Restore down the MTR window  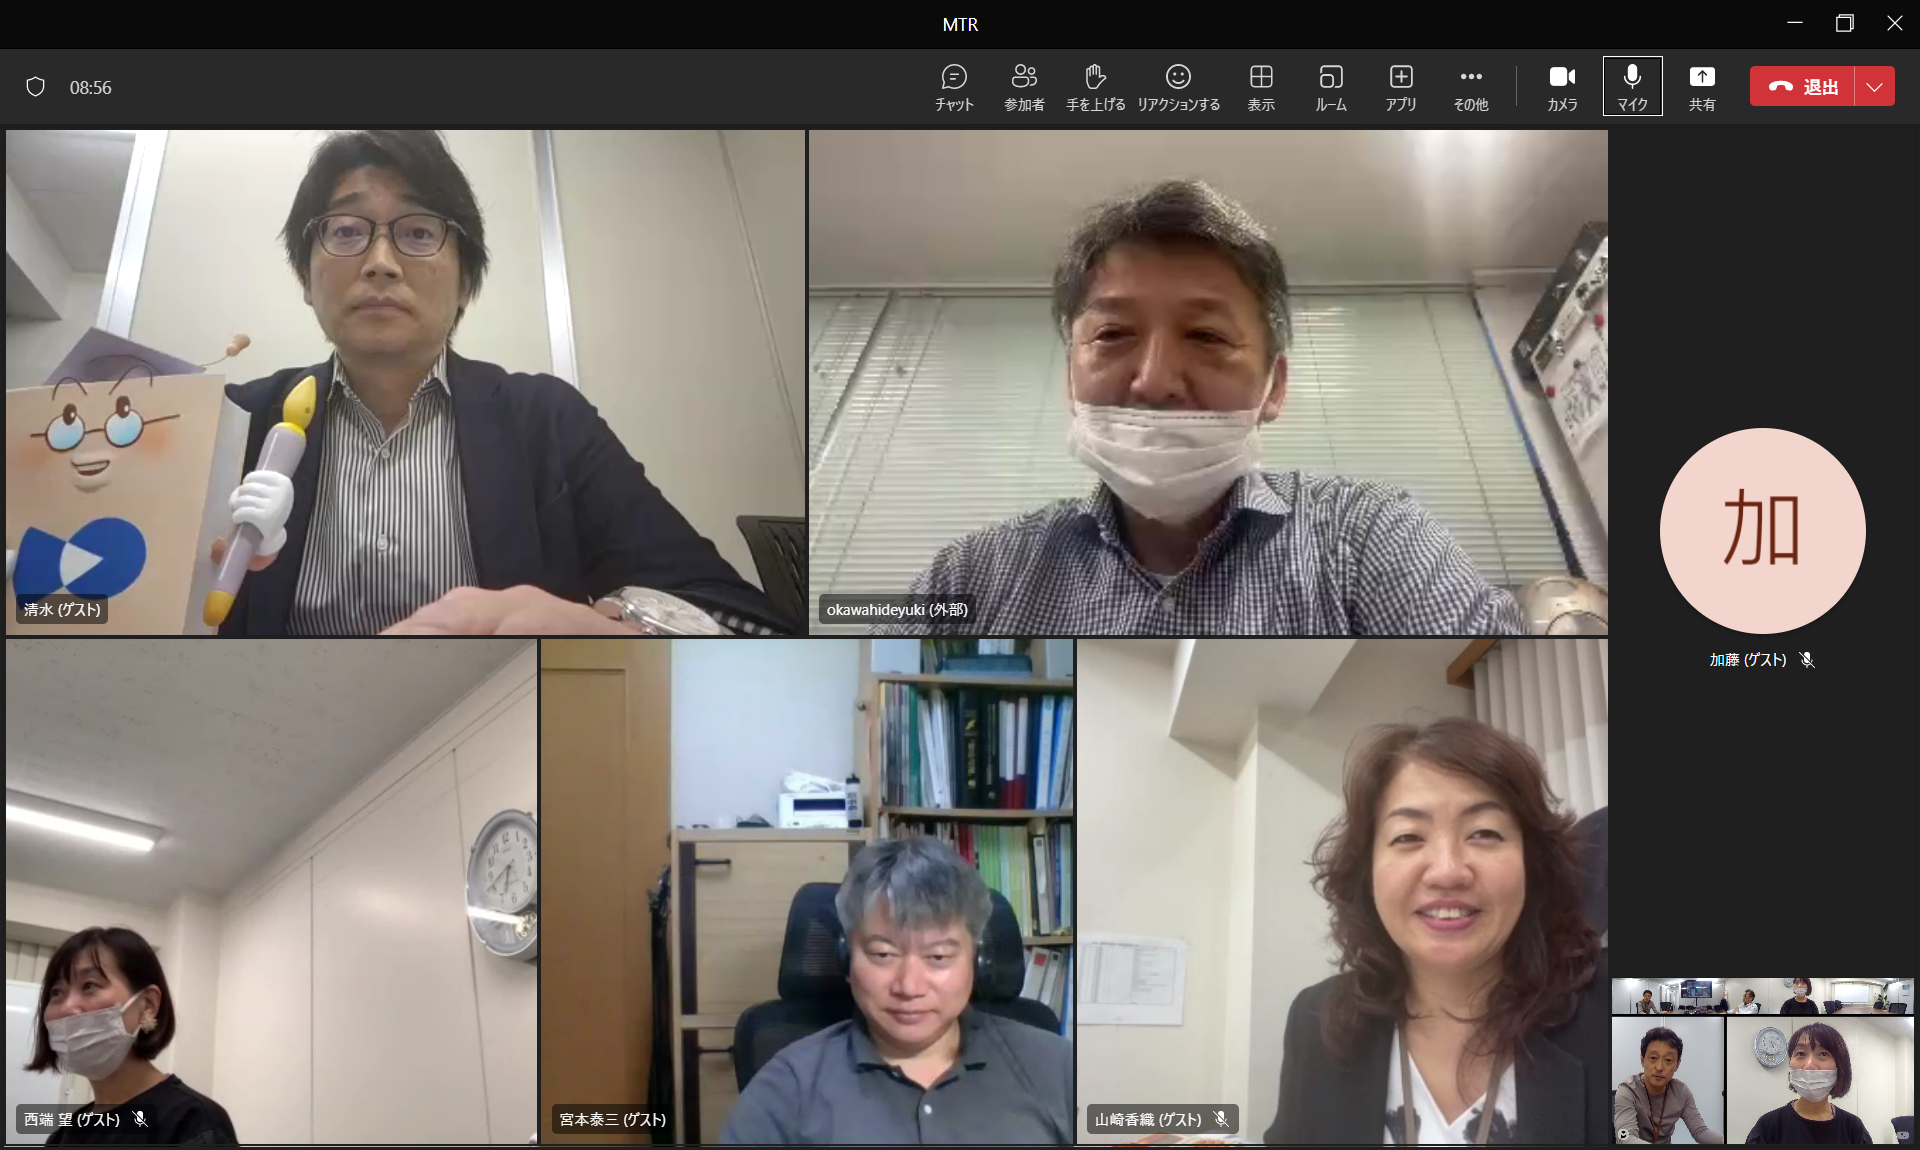[x=1845, y=23]
